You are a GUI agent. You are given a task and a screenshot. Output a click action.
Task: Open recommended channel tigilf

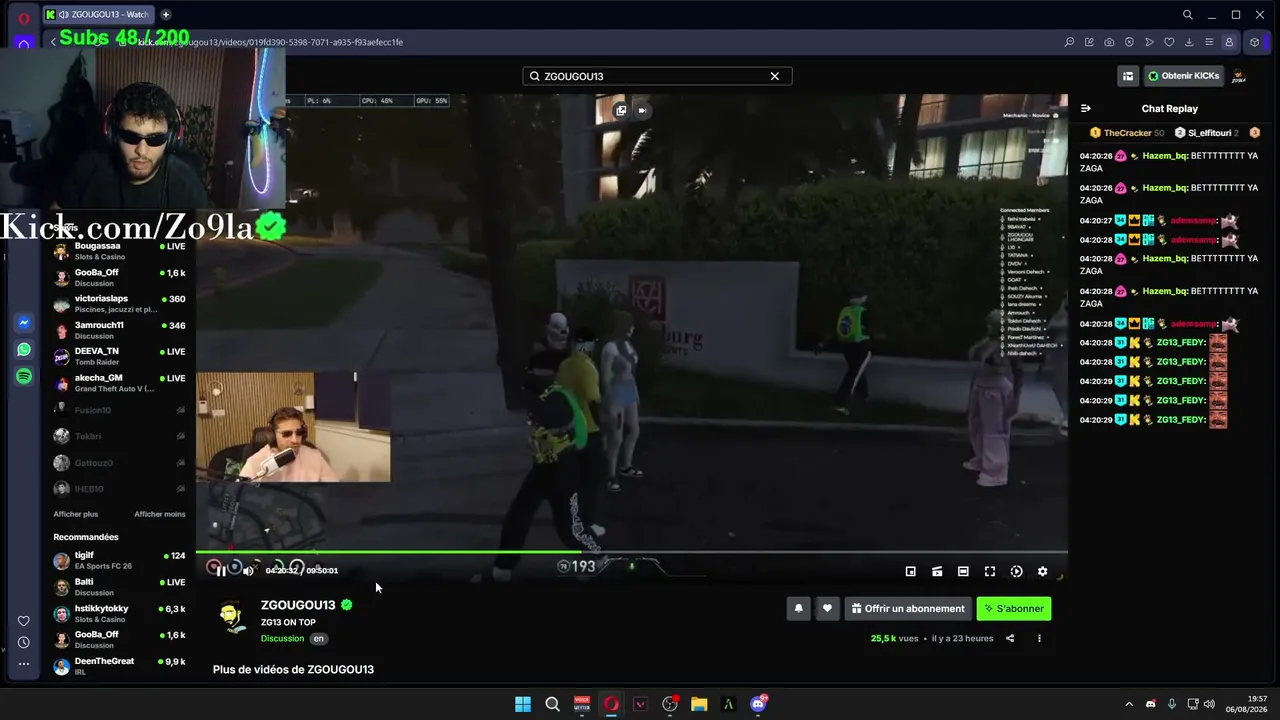coord(120,561)
